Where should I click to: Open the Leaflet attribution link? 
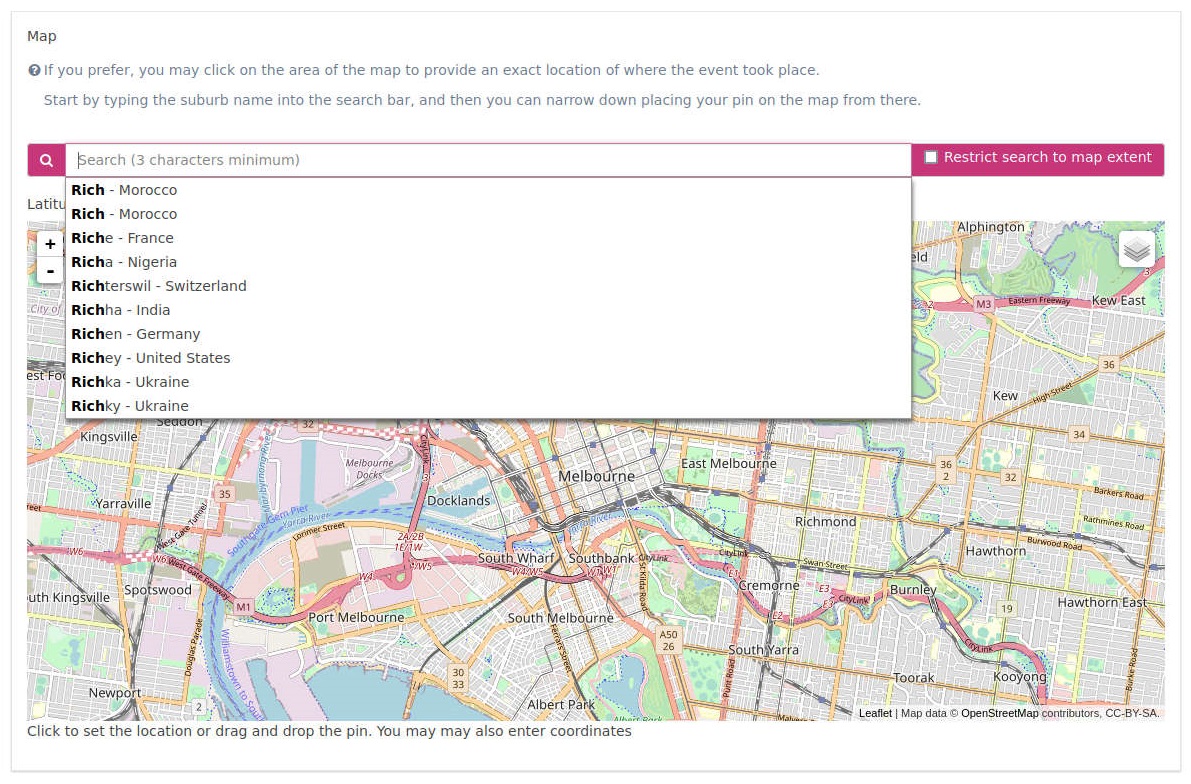[875, 713]
